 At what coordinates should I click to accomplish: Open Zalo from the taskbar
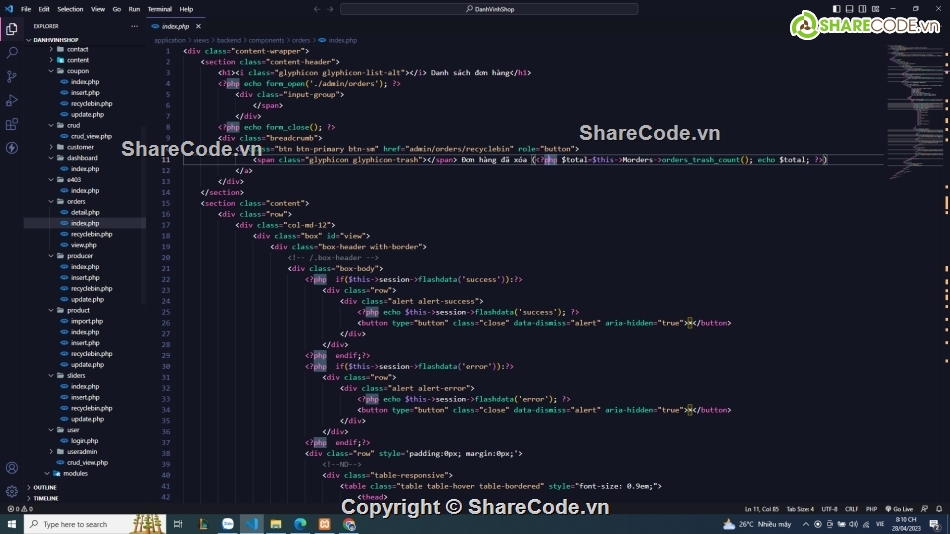[x=228, y=524]
